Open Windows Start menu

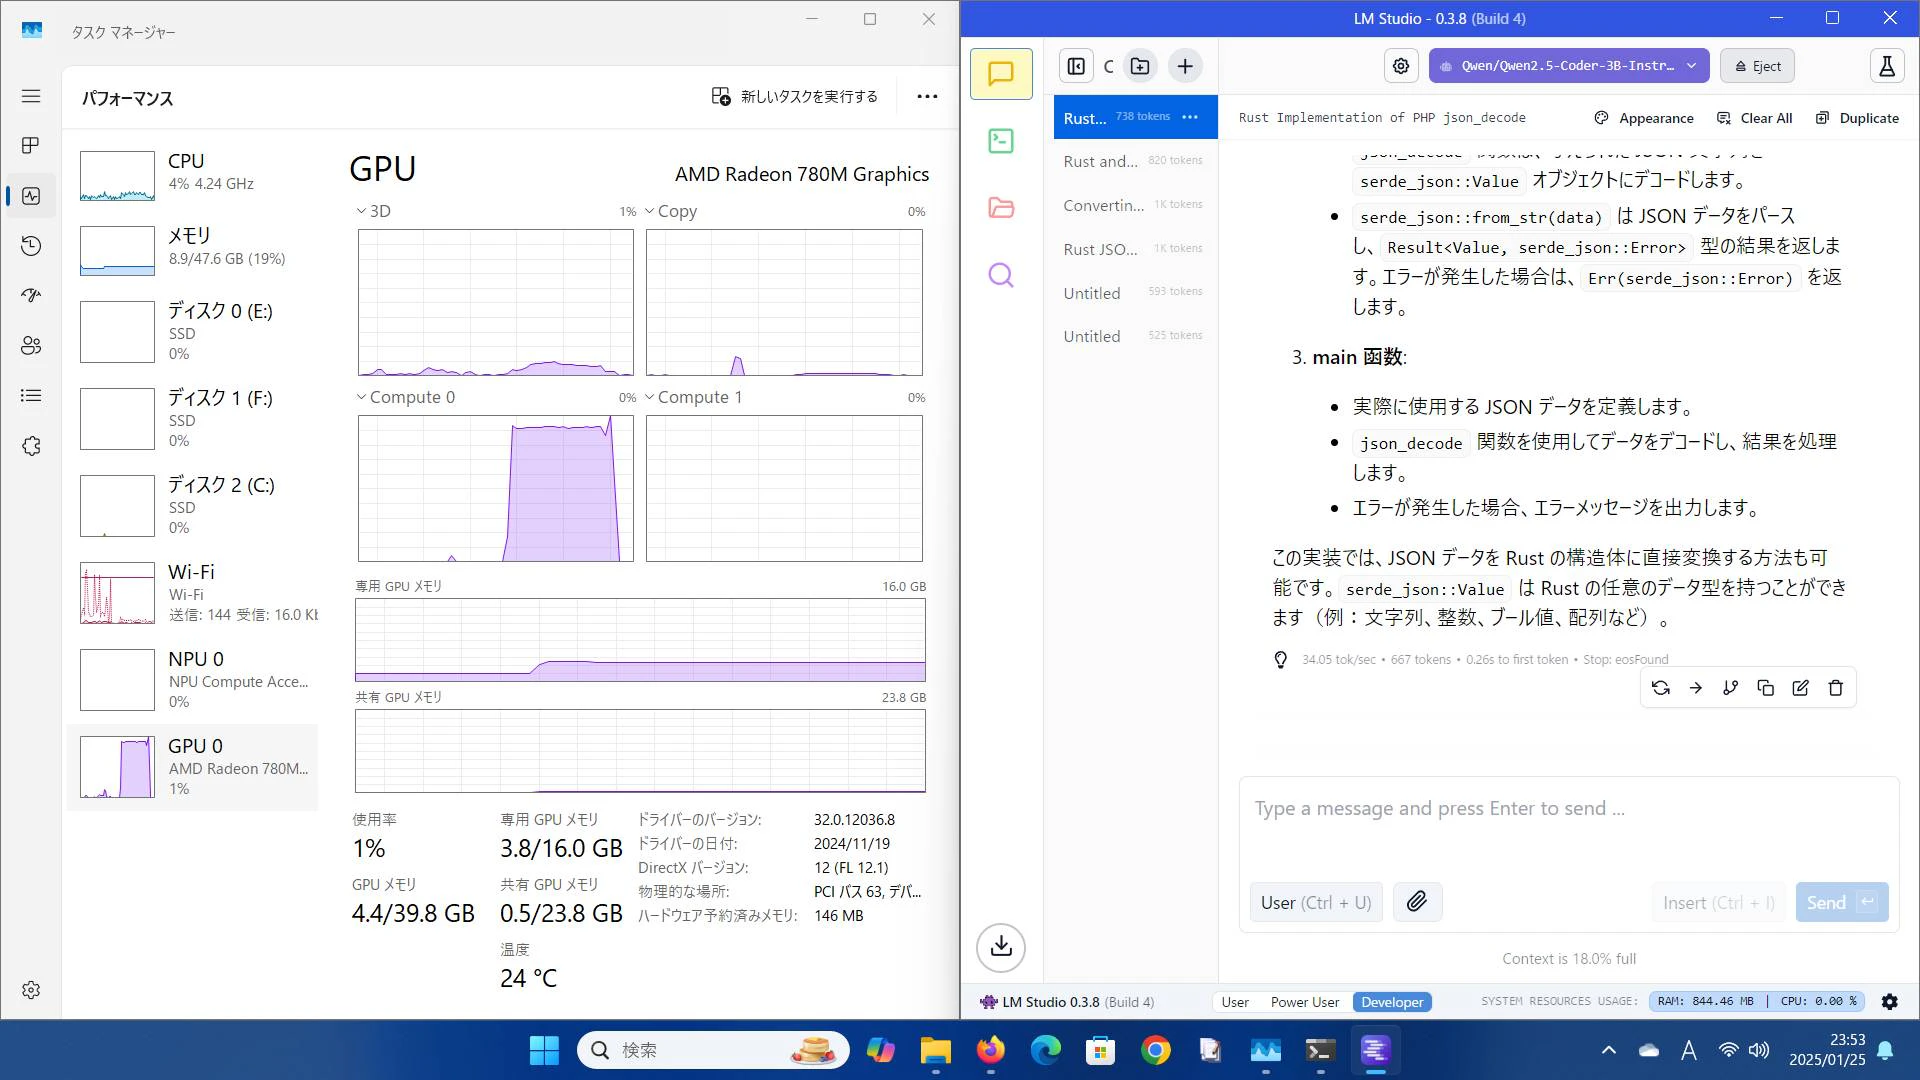pyautogui.click(x=544, y=1050)
